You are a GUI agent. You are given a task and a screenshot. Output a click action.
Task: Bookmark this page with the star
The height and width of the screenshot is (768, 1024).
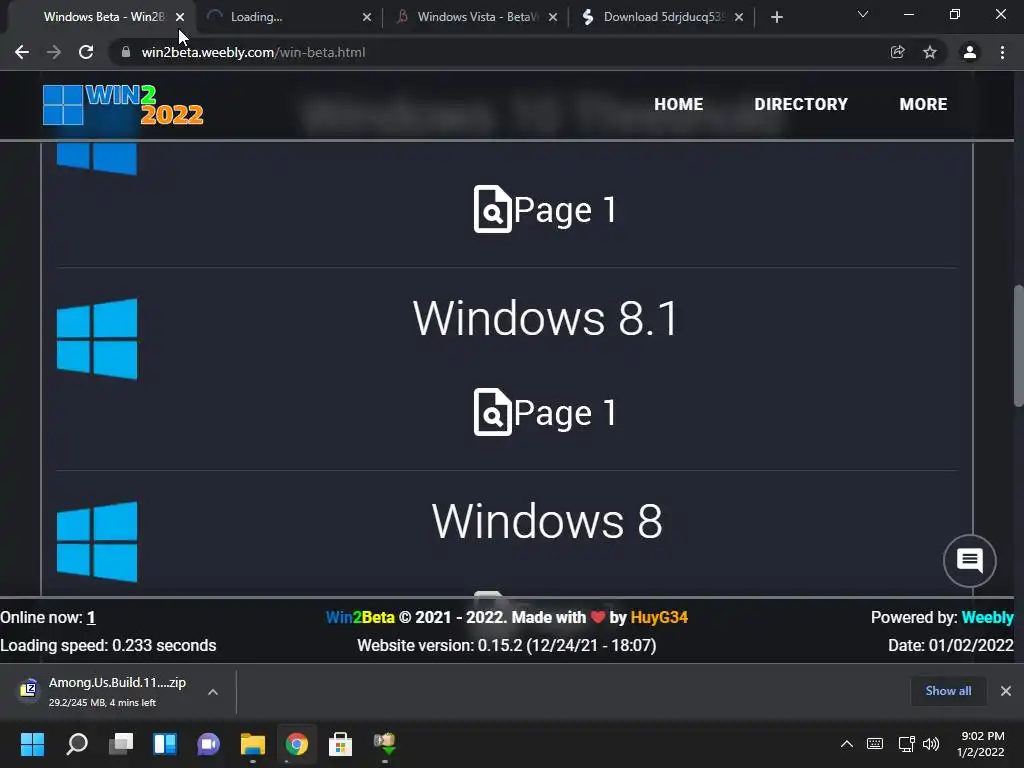pos(930,52)
